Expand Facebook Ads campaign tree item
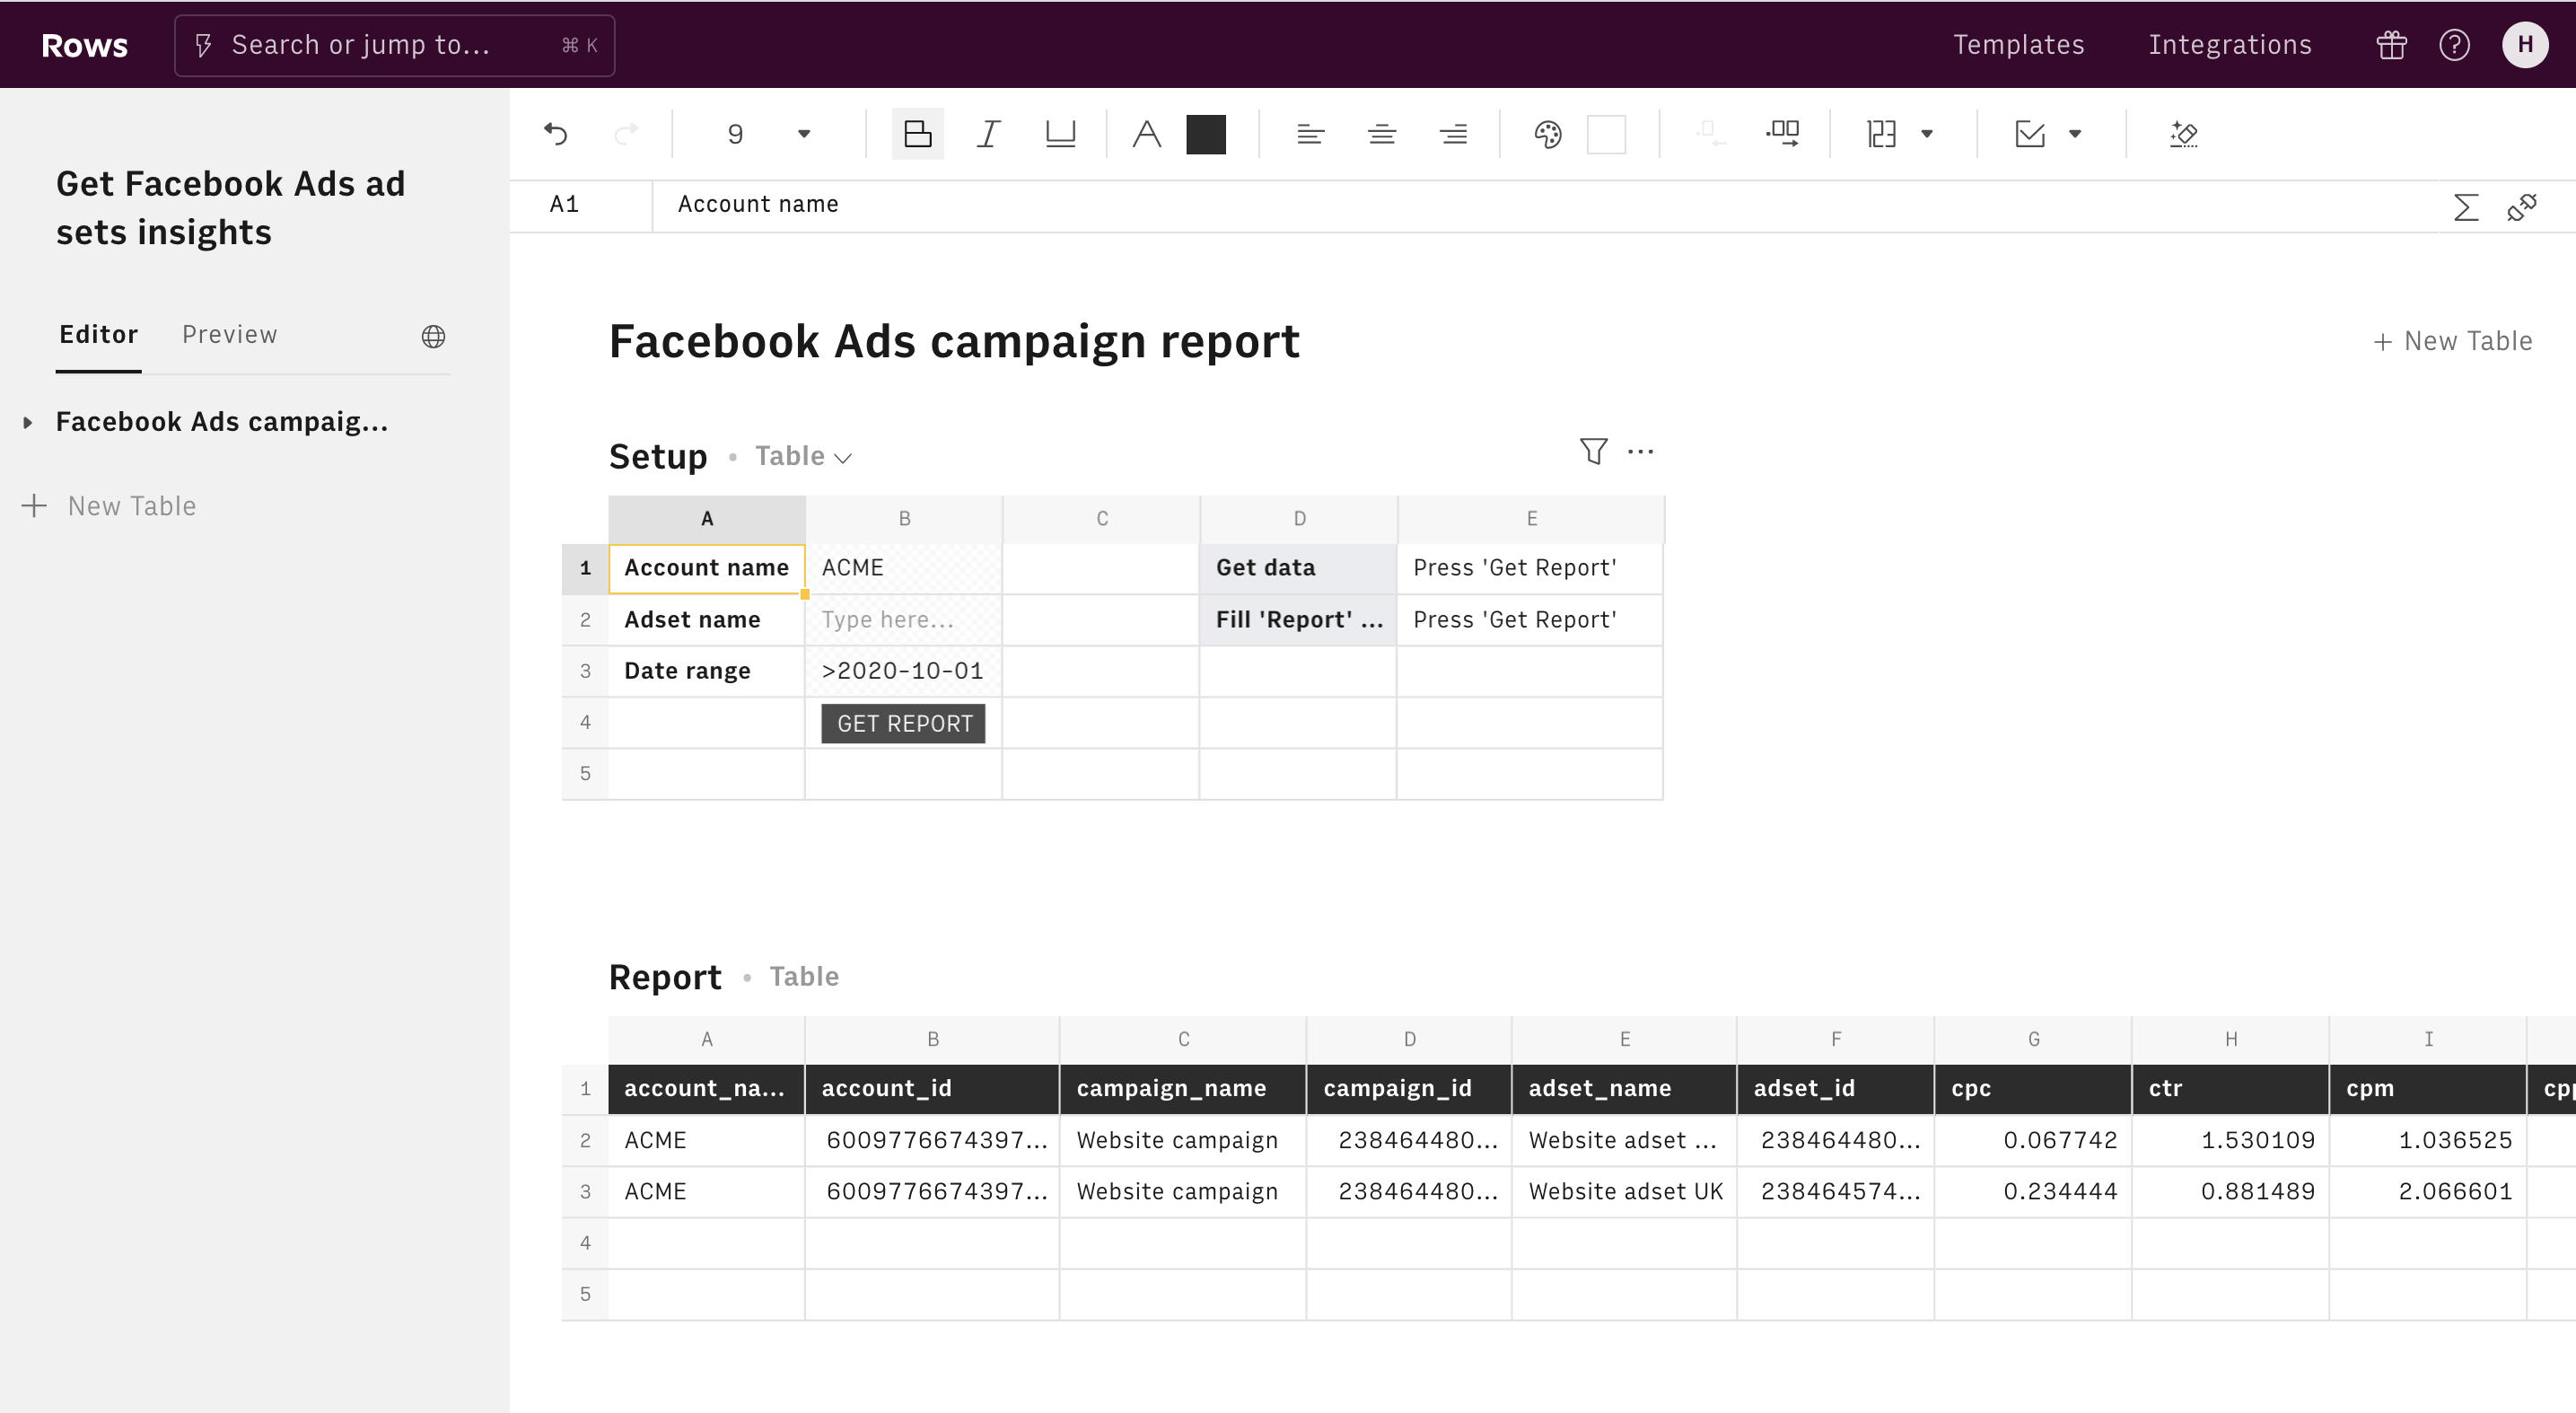This screenshot has height=1413, width=2576. [28, 423]
